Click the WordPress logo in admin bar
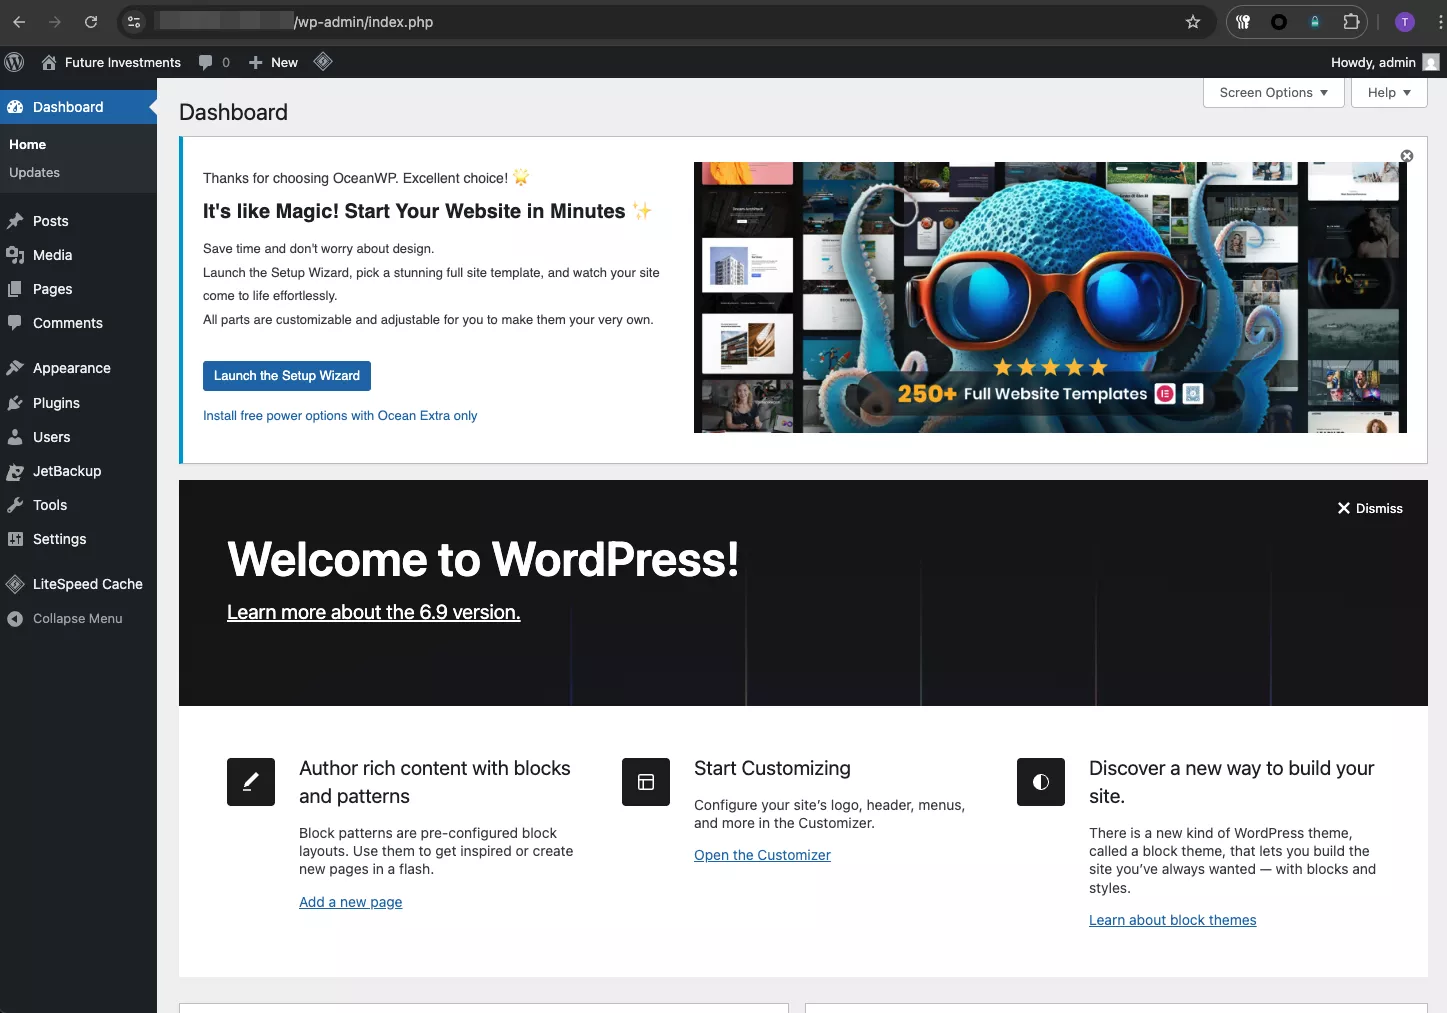Image resolution: width=1447 pixels, height=1013 pixels. coord(14,62)
